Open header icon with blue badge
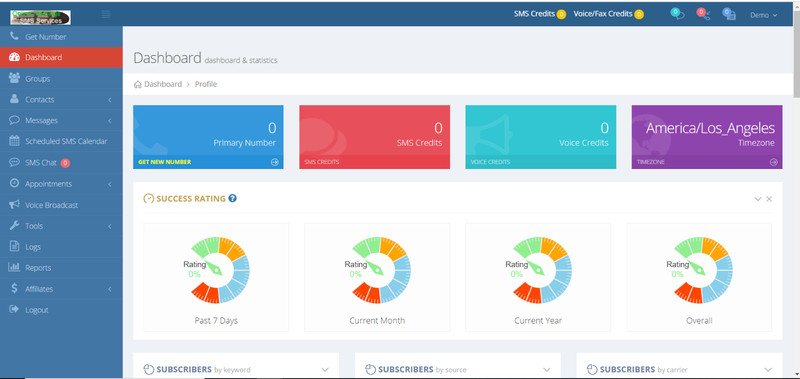The height and width of the screenshot is (379, 800). (729, 14)
